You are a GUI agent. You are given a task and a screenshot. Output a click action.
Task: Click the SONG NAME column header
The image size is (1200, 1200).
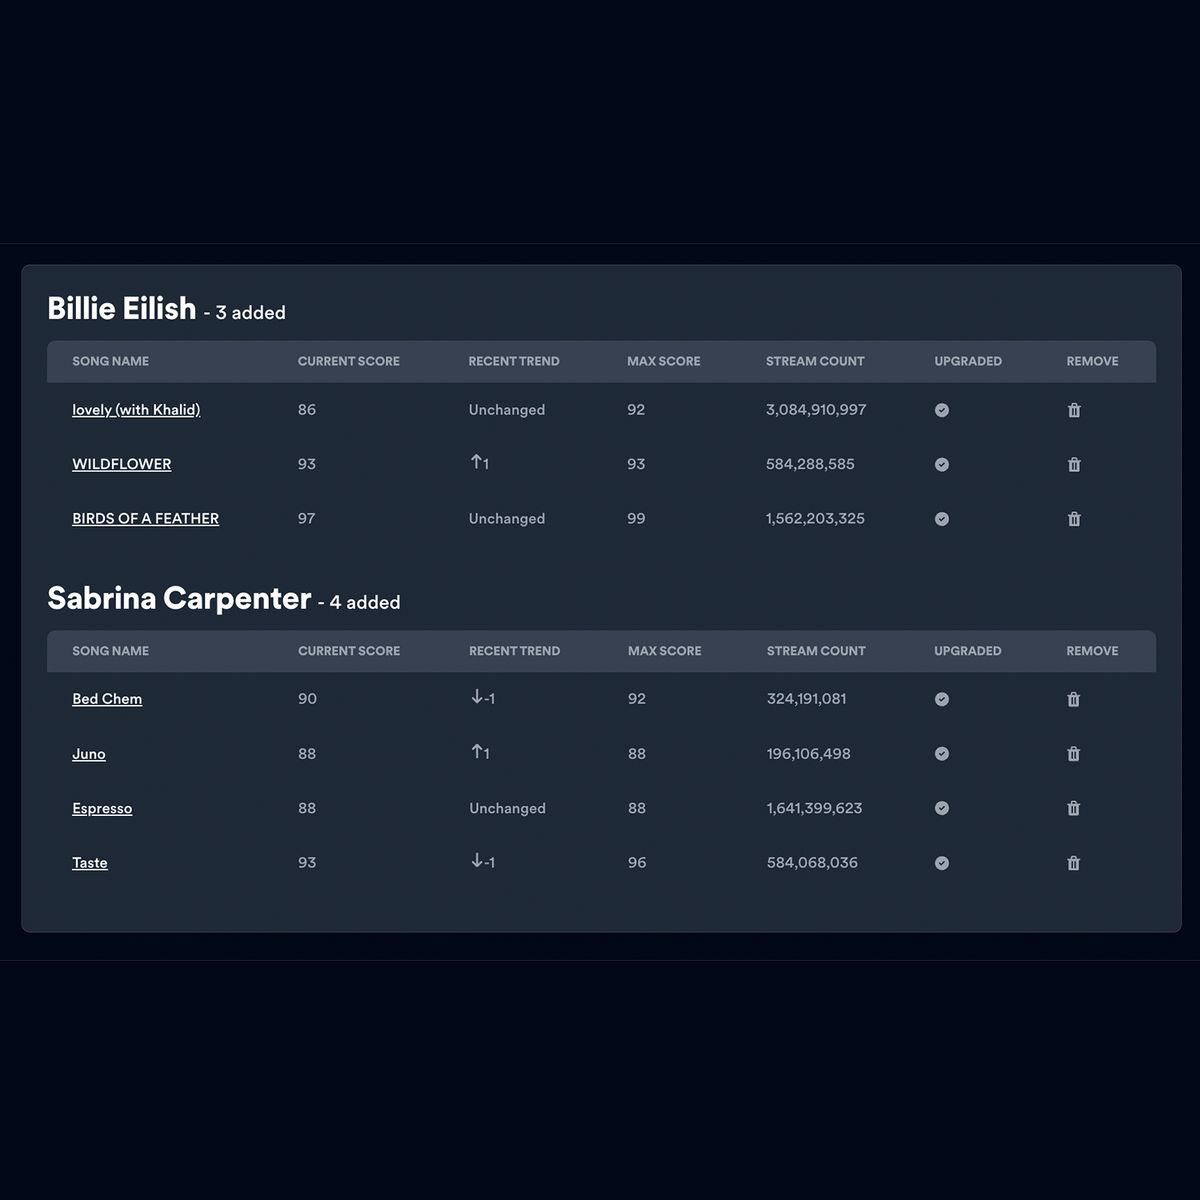point(110,361)
